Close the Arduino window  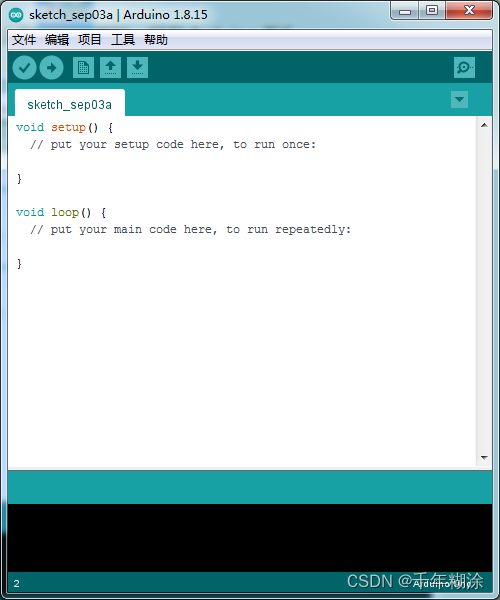coord(469,11)
